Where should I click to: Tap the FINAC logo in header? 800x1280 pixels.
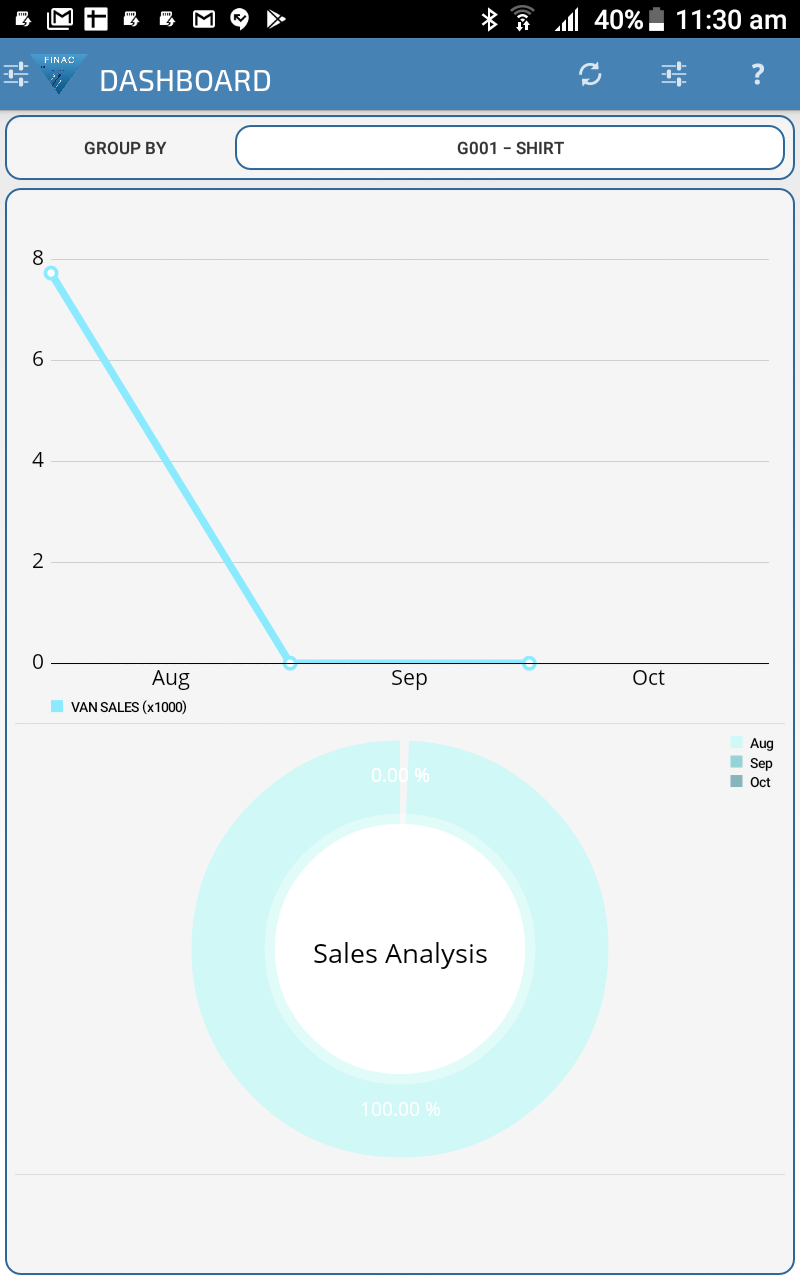click(59, 75)
